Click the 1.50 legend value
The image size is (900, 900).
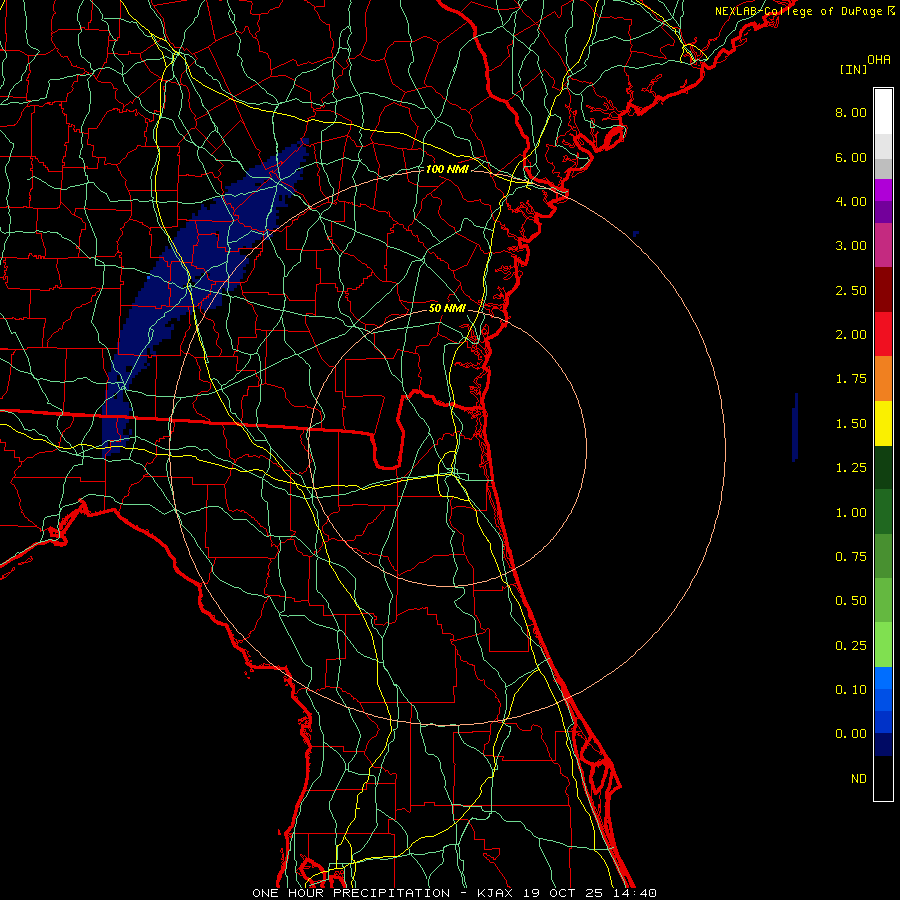point(851,424)
